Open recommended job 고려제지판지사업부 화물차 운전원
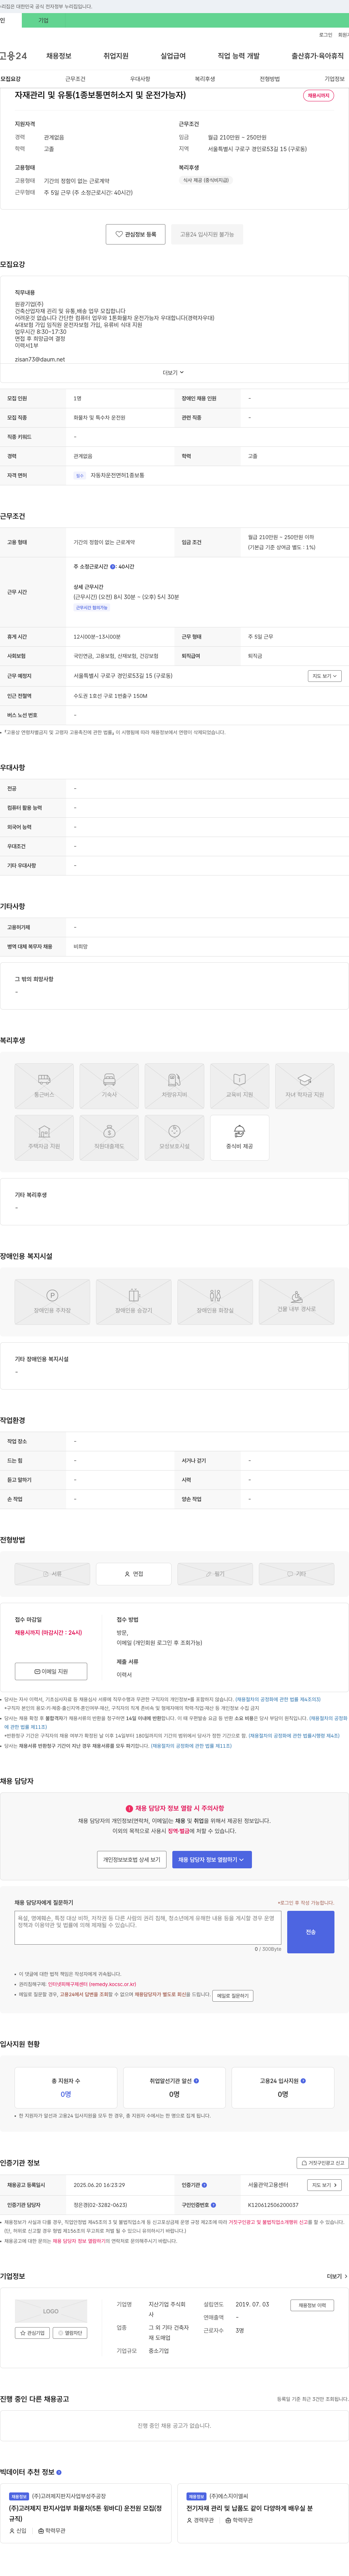 pyautogui.click(x=87, y=2514)
